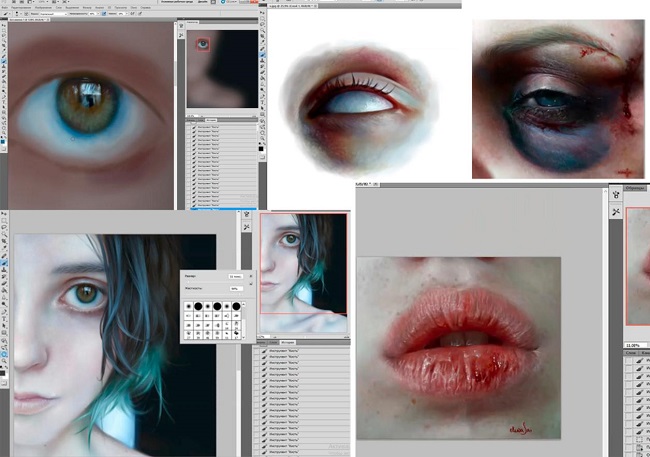Click the portrait navigator thumbnail preview
The width and height of the screenshot is (650, 457).
click(303, 273)
